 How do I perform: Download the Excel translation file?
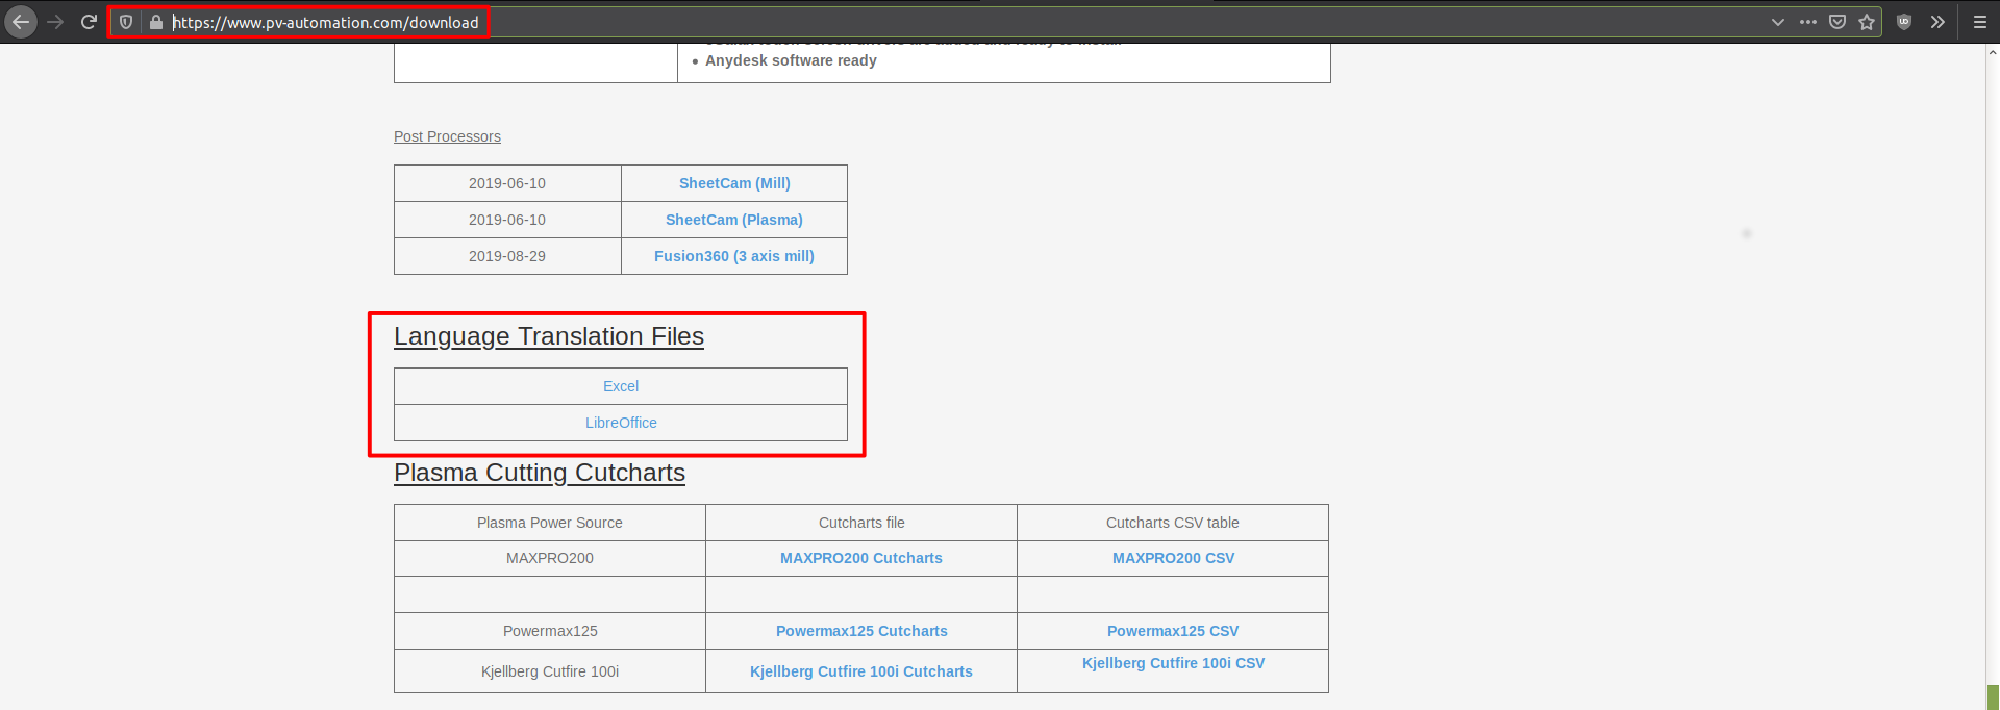point(620,386)
